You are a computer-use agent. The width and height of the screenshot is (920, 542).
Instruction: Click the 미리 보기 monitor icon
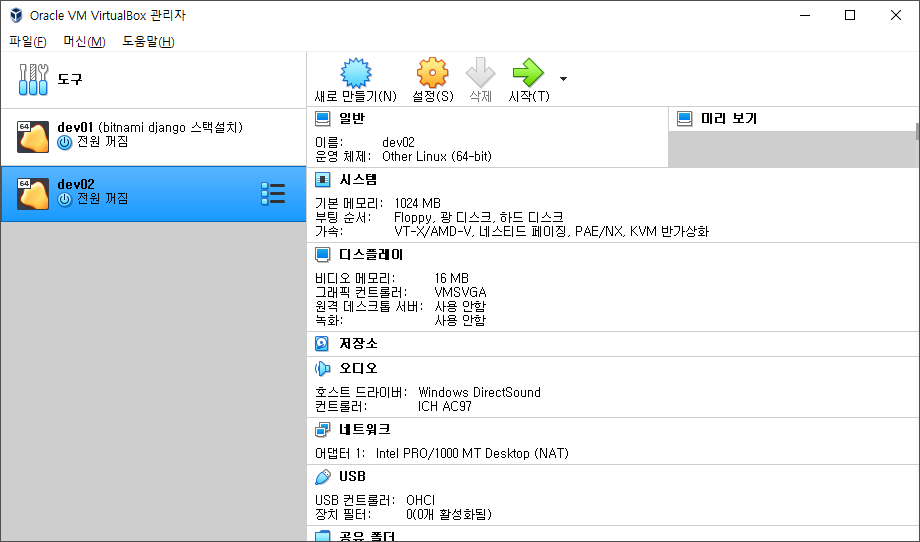(x=684, y=118)
